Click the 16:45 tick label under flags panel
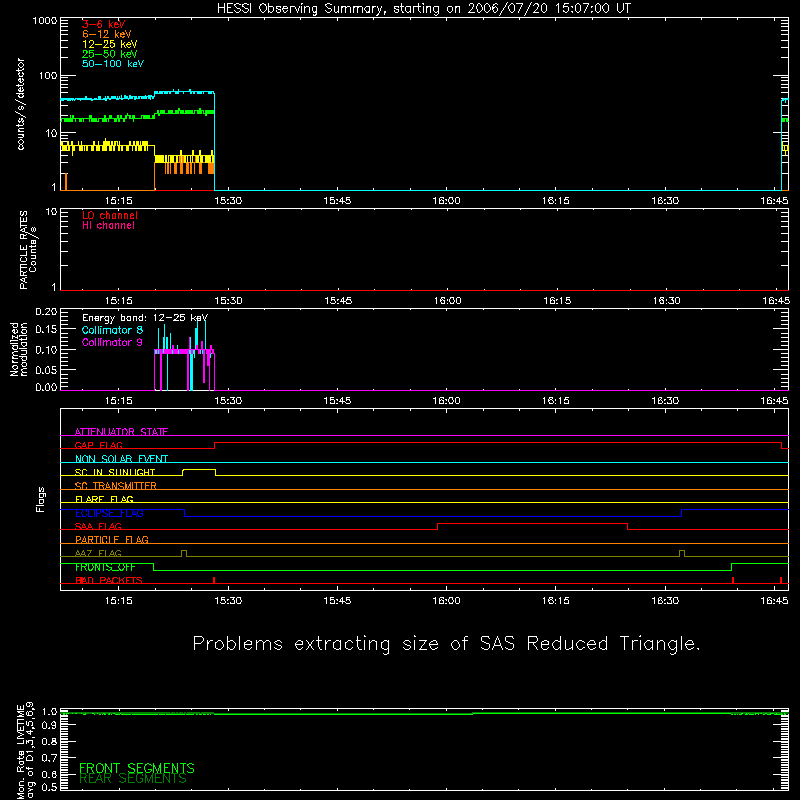The height and width of the screenshot is (800, 800). coord(774,601)
